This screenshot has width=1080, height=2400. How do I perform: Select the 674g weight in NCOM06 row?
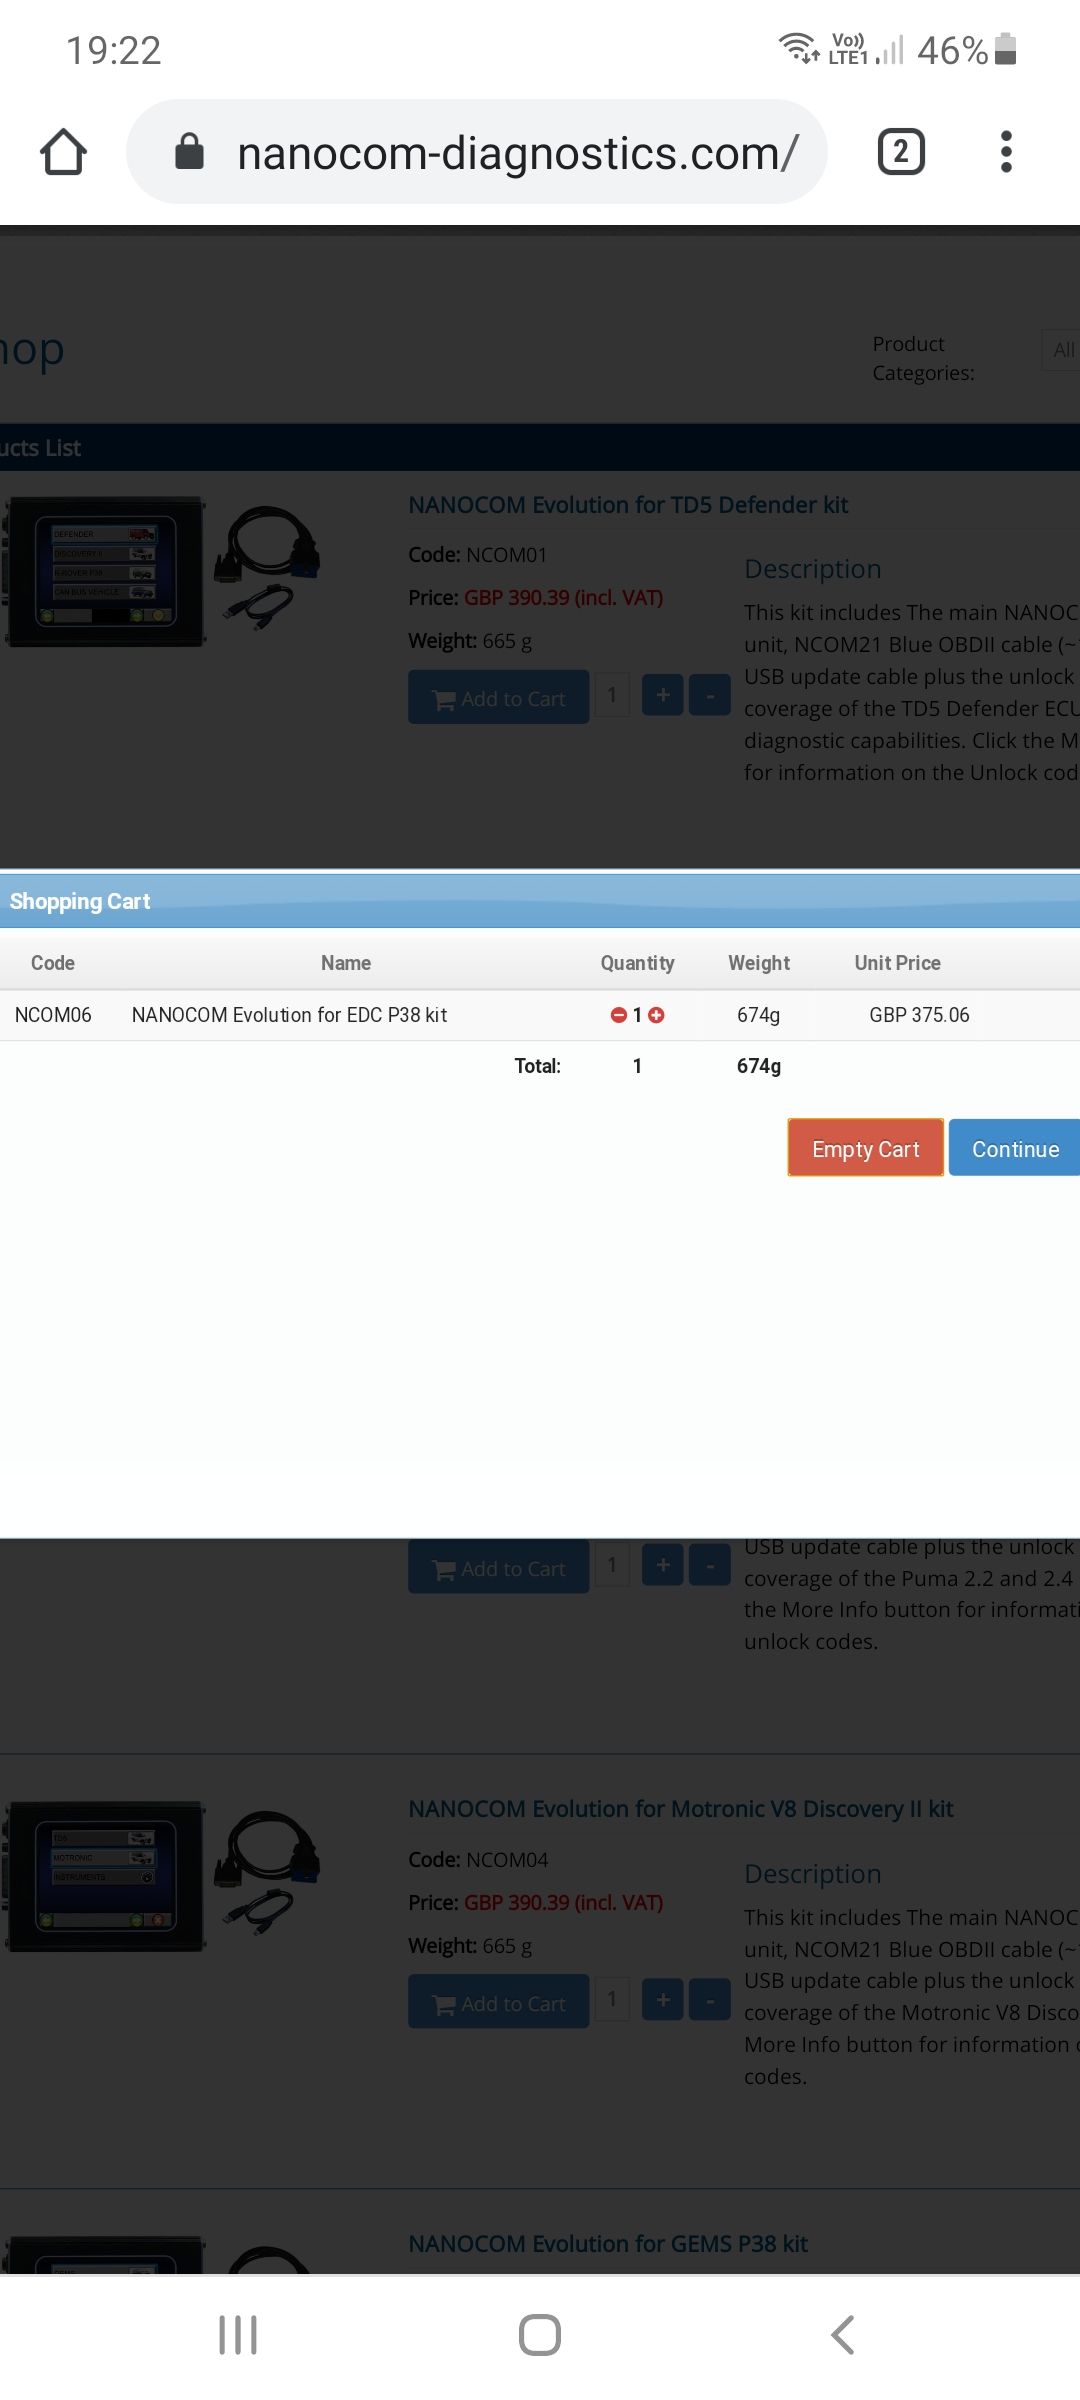point(758,1015)
